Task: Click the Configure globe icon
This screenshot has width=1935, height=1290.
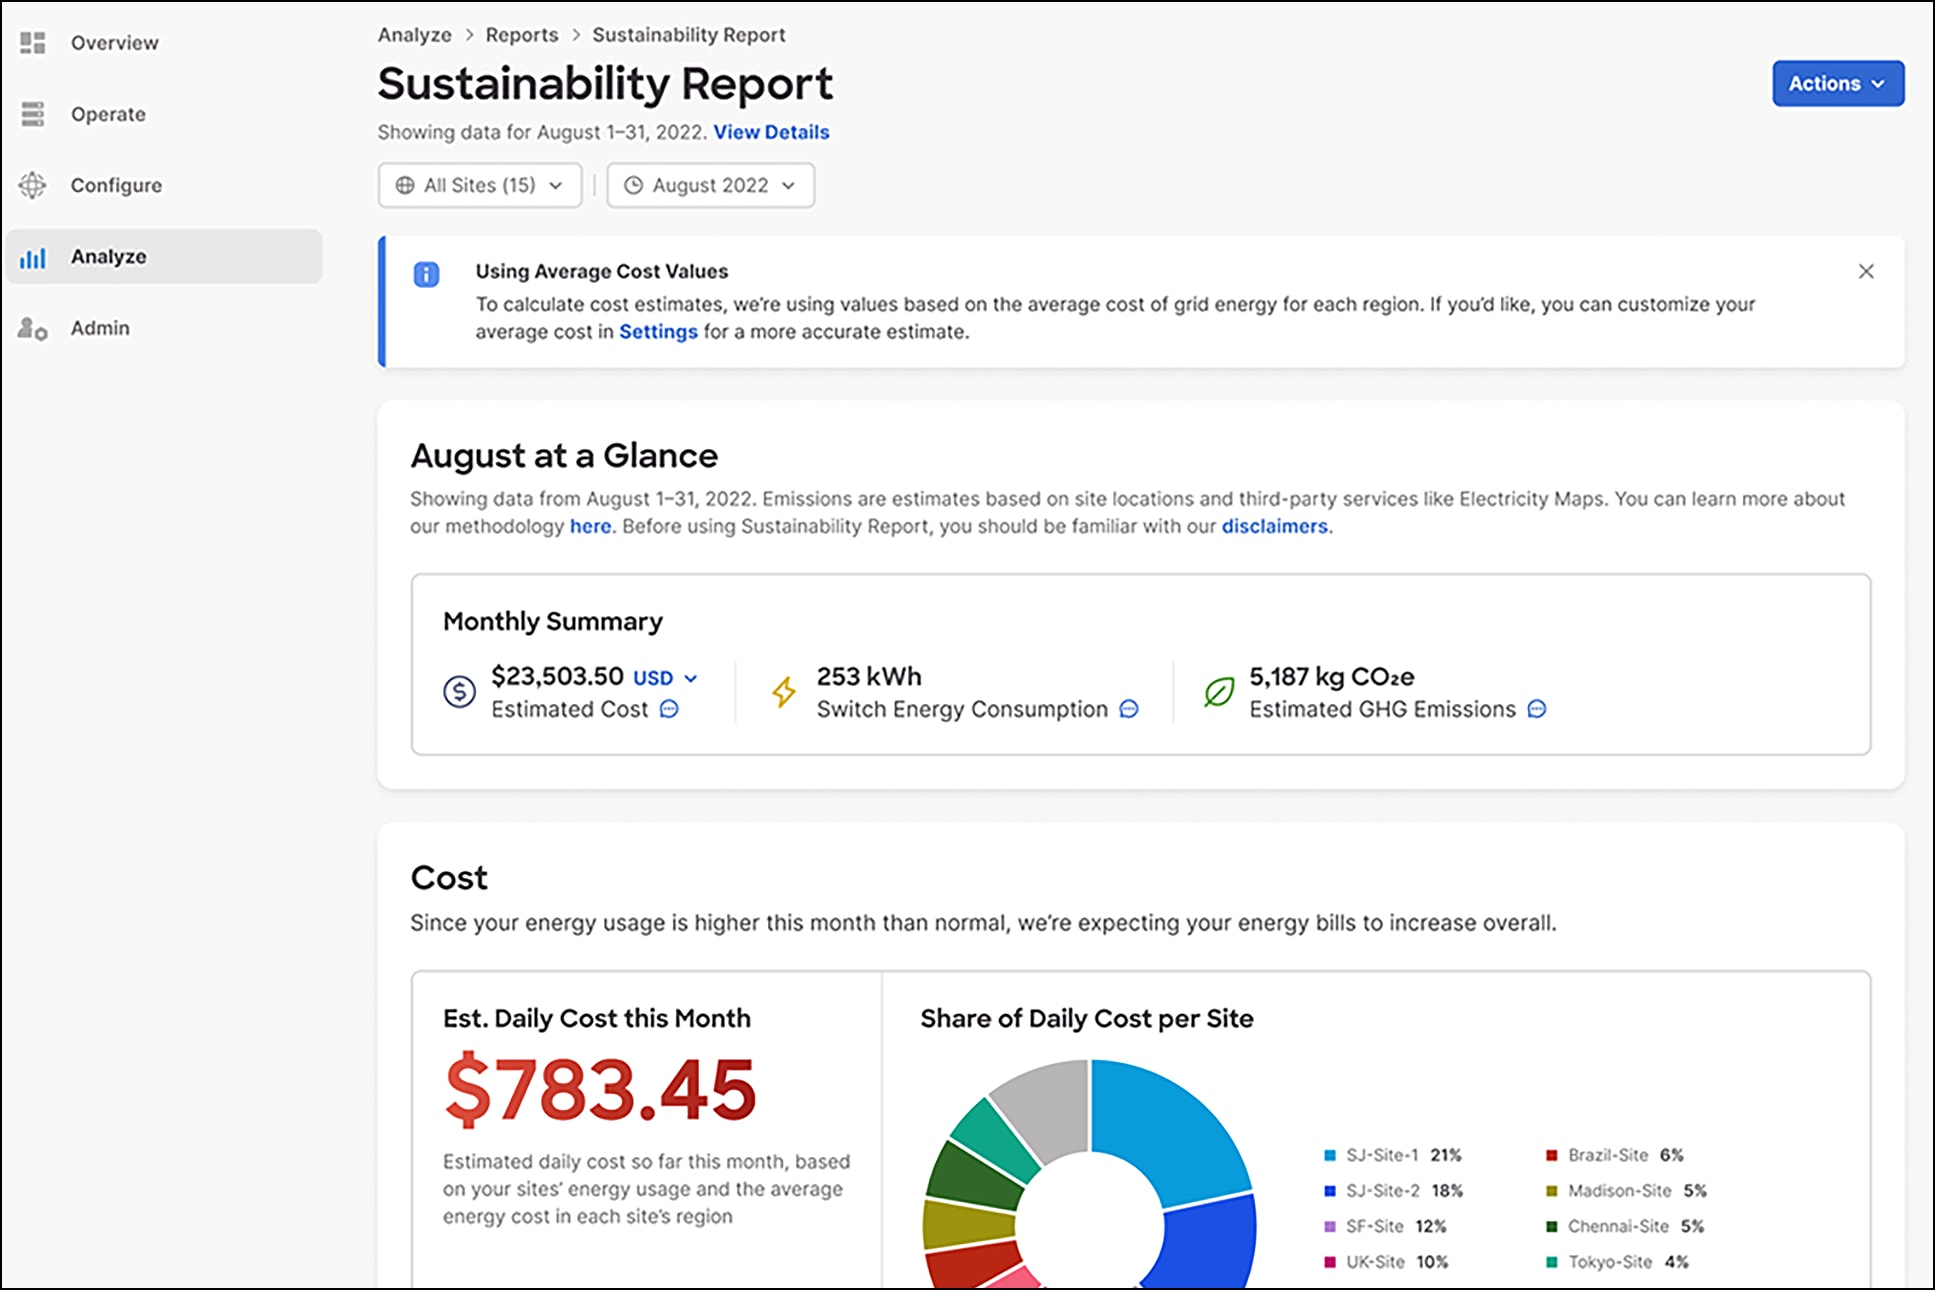Action: [33, 185]
